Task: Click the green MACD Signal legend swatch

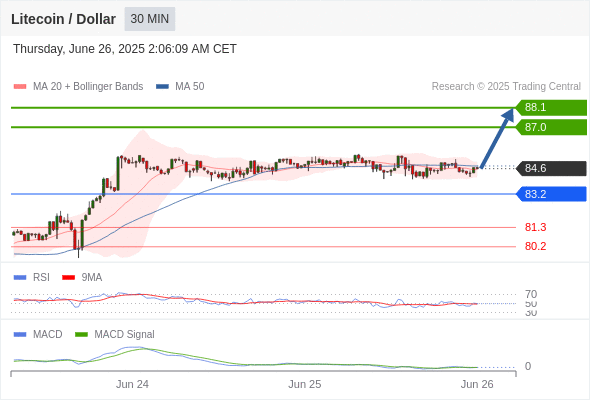Action: coord(81,335)
